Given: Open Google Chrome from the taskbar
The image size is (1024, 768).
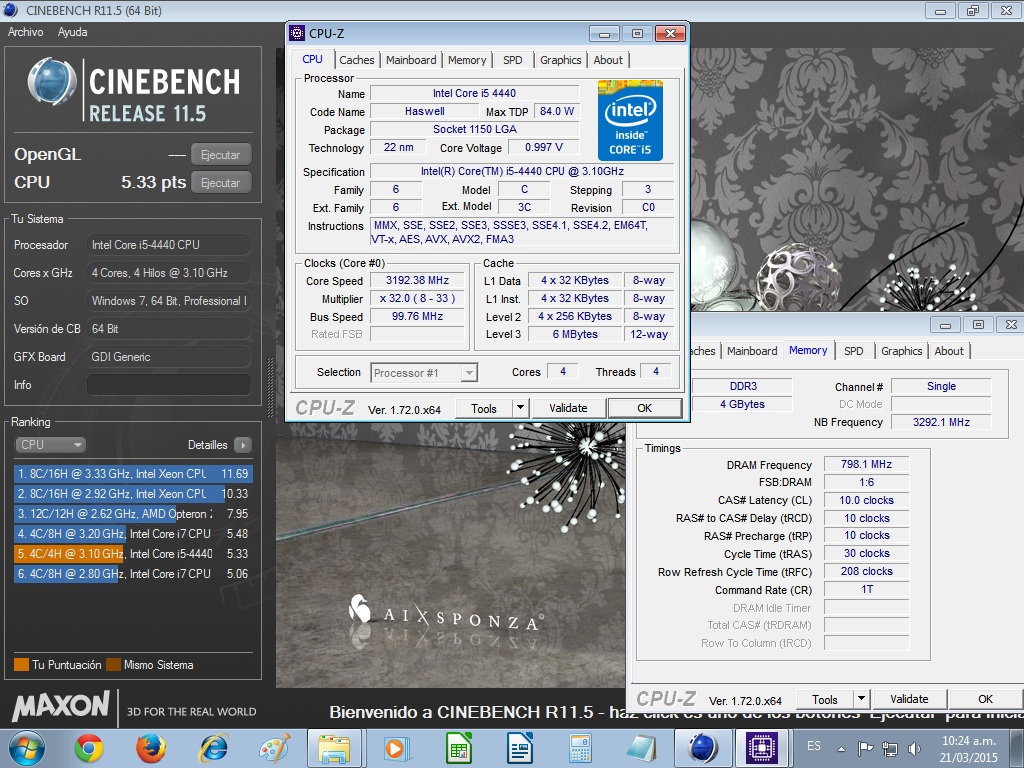Looking at the screenshot, I should coord(89,748).
